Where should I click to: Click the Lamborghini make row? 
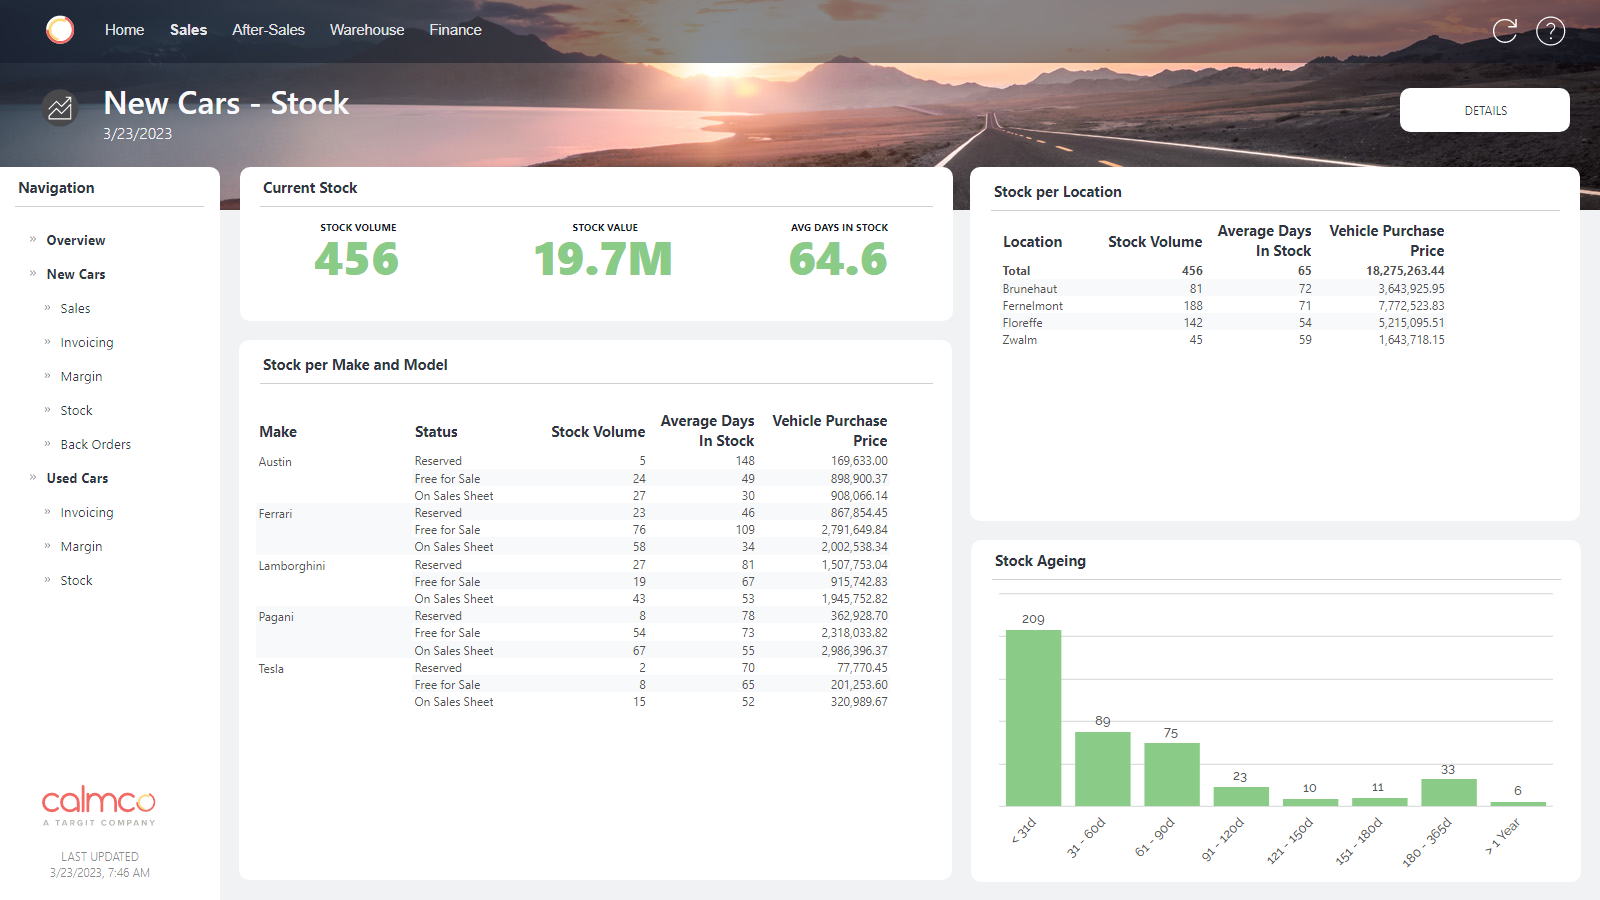tap(292, 566)
